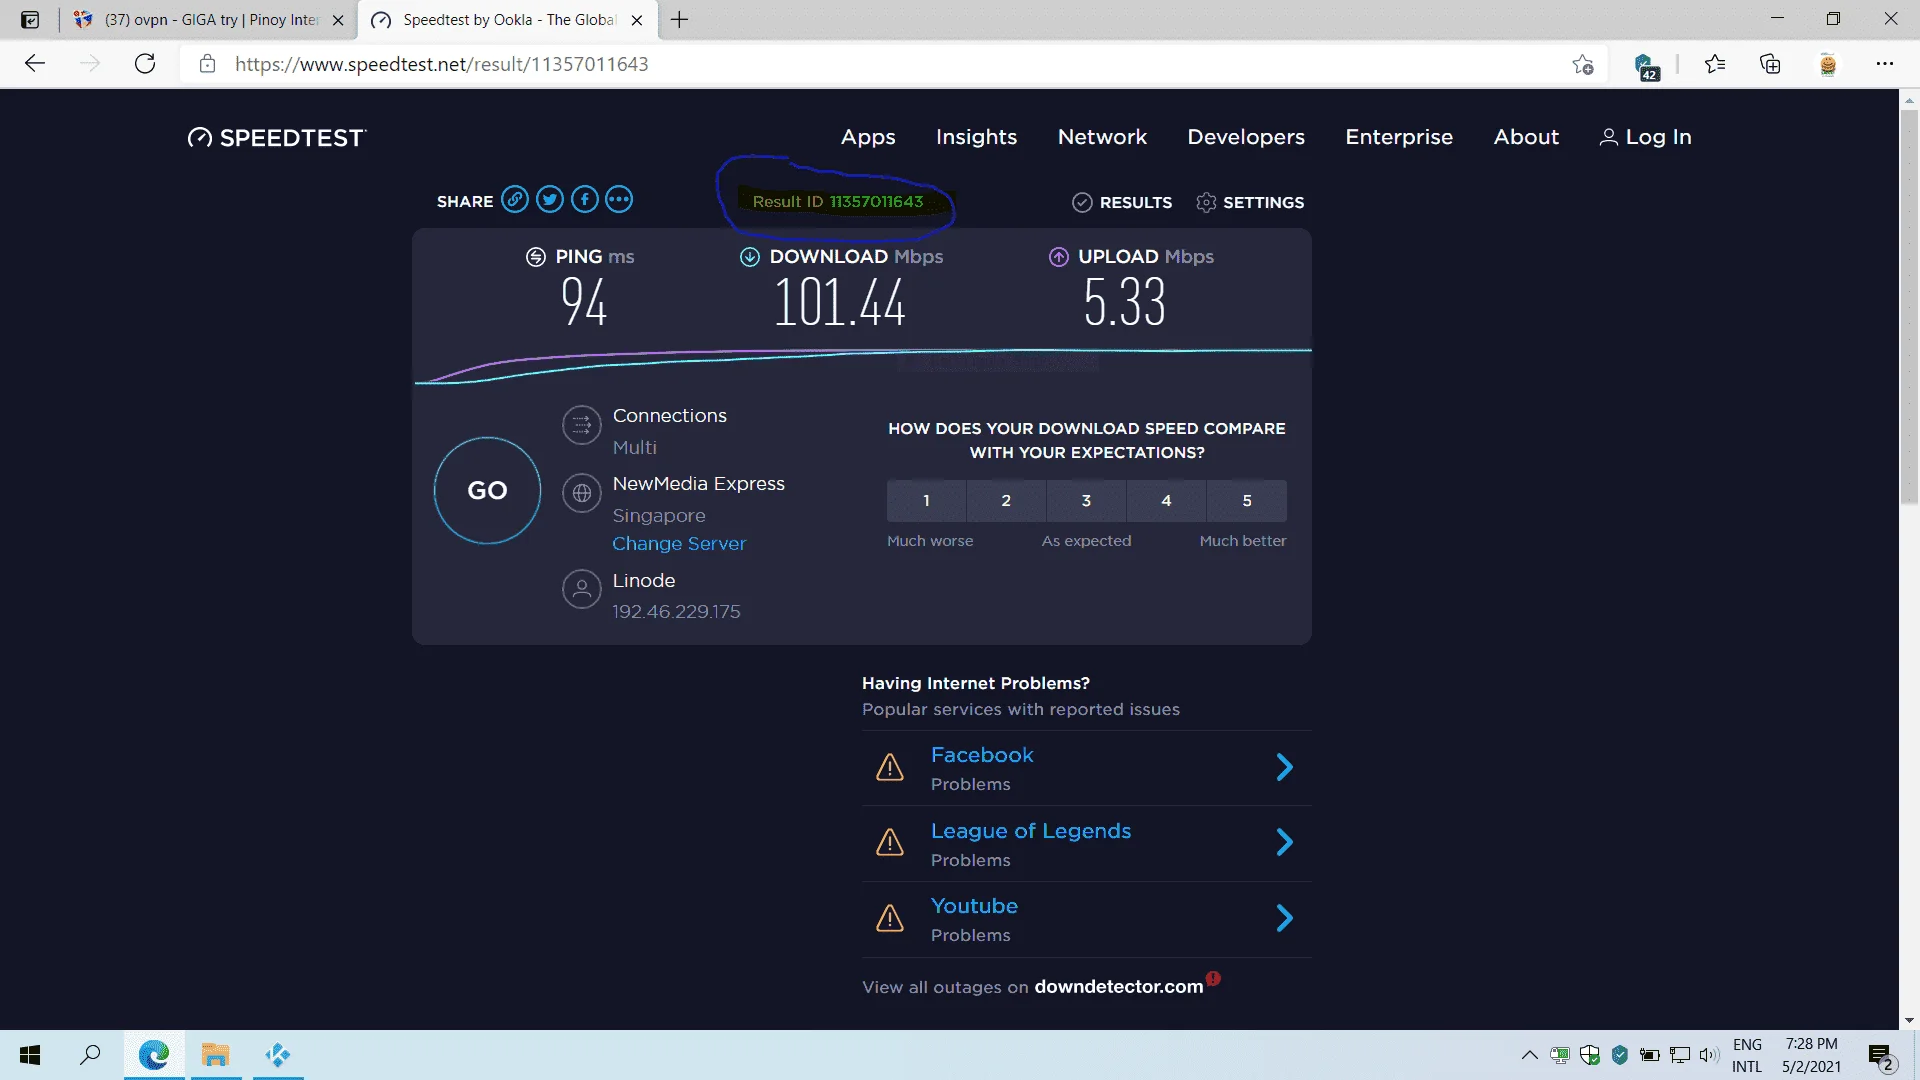The height and width of the screenshot is (1080, 1920).
Task: Open the Network menu
Action: click(x=1102, y=137)
